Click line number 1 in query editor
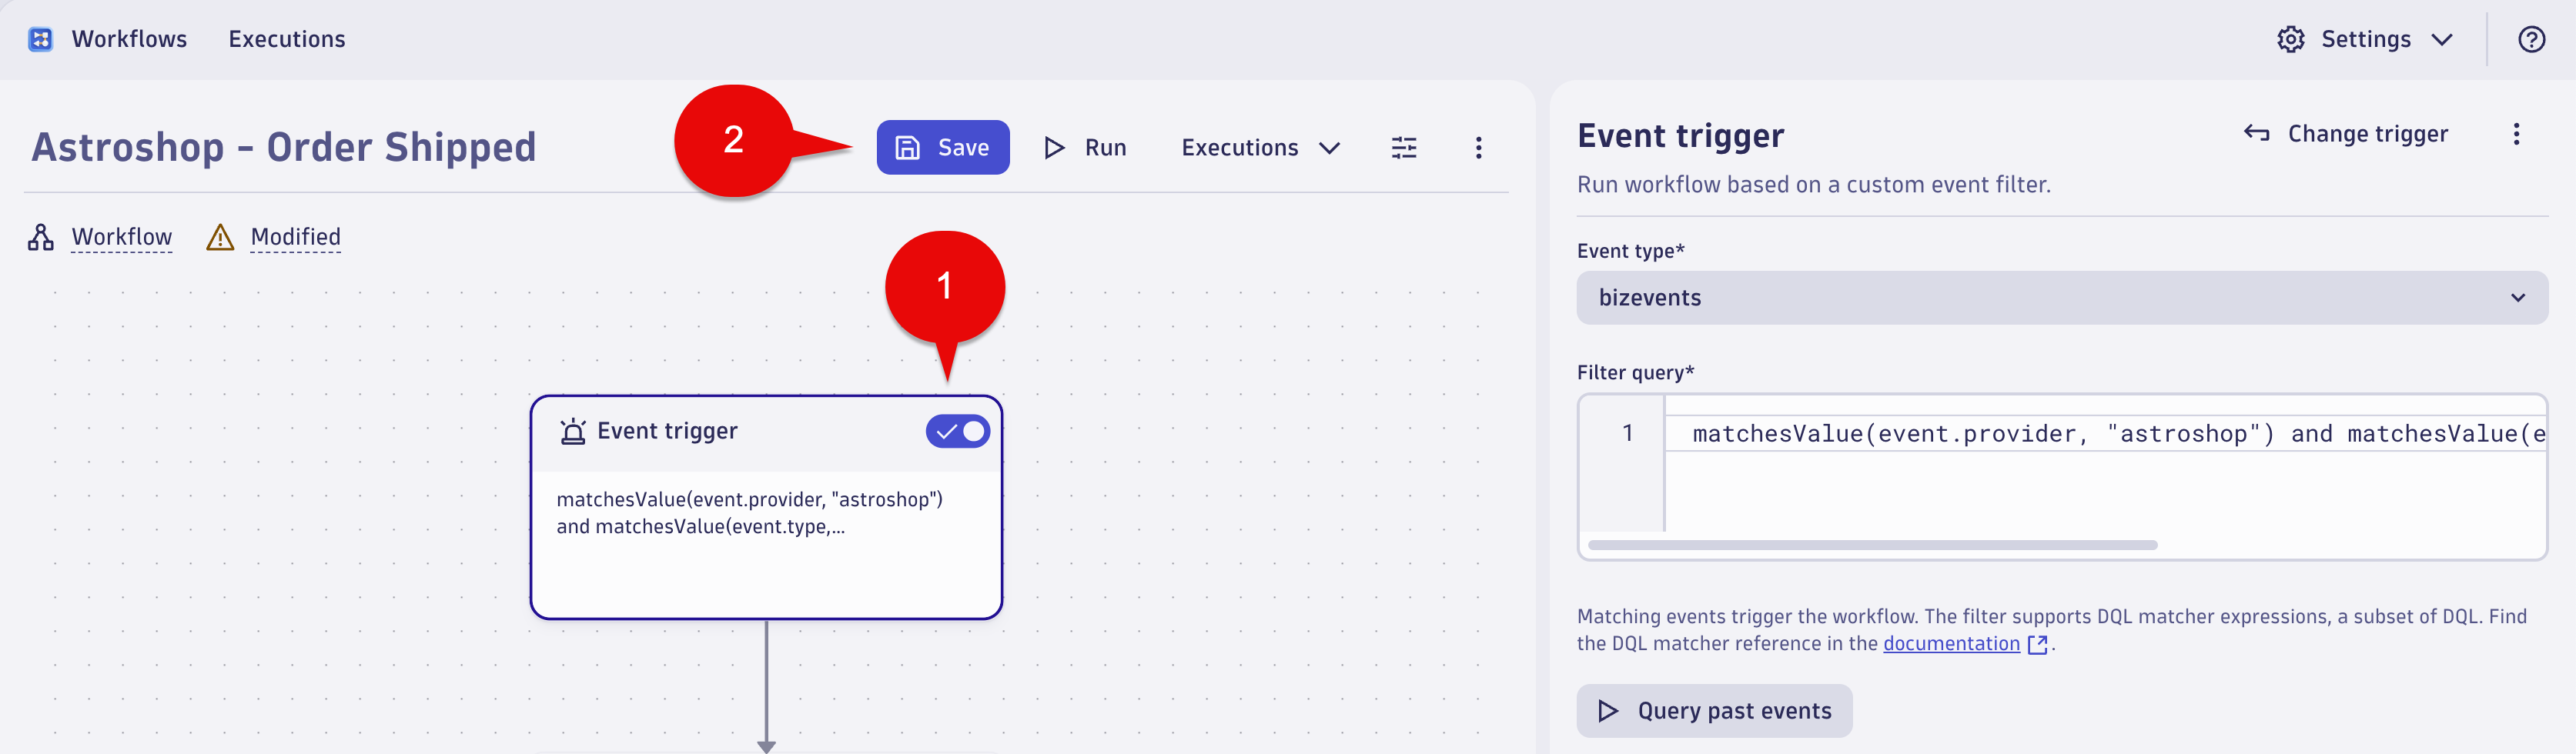 tap(1628, 433)
